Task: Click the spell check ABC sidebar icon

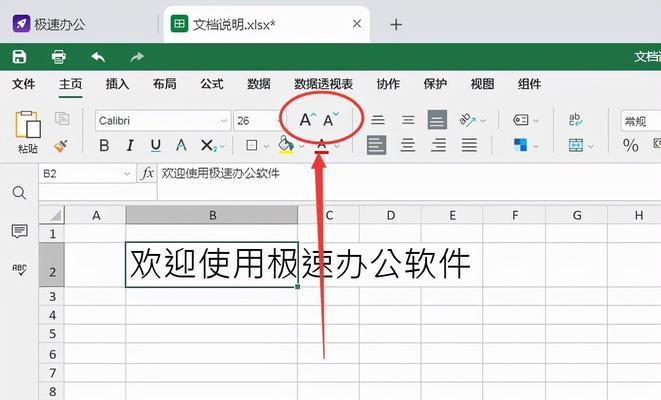Action: click(x=19, y=268)
